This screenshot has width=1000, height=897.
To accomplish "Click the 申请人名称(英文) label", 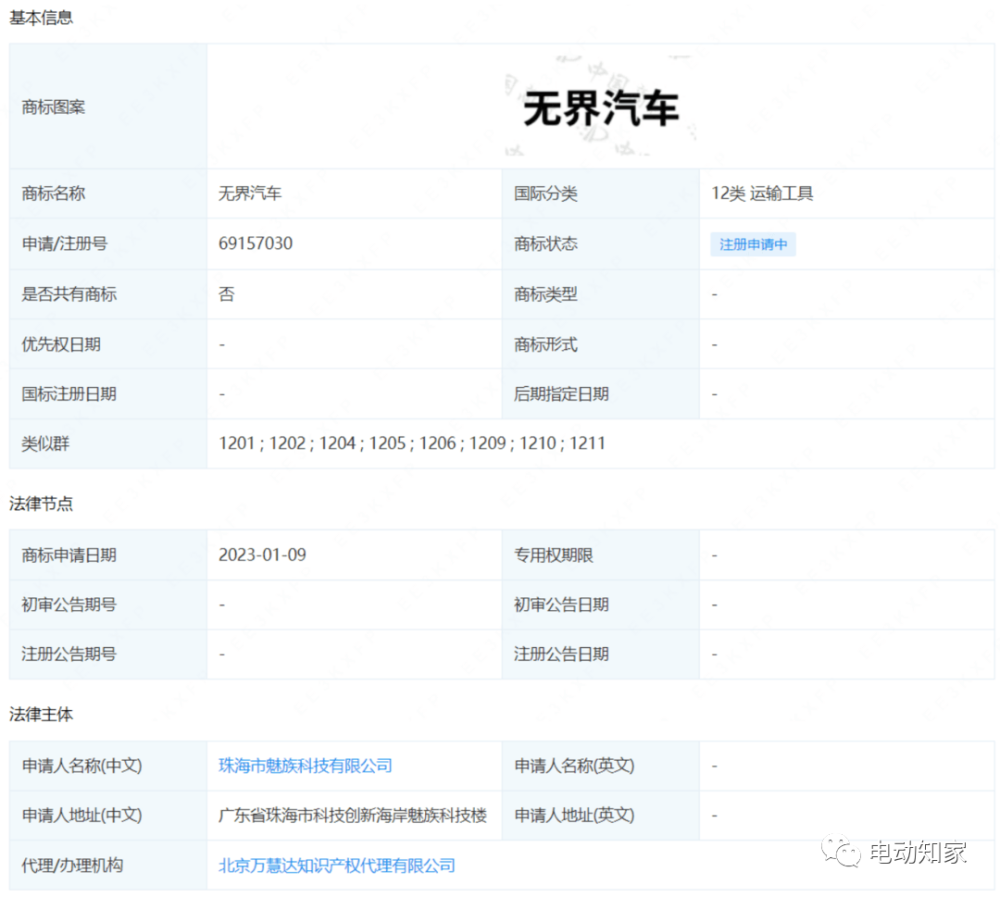I will [574, 765].
